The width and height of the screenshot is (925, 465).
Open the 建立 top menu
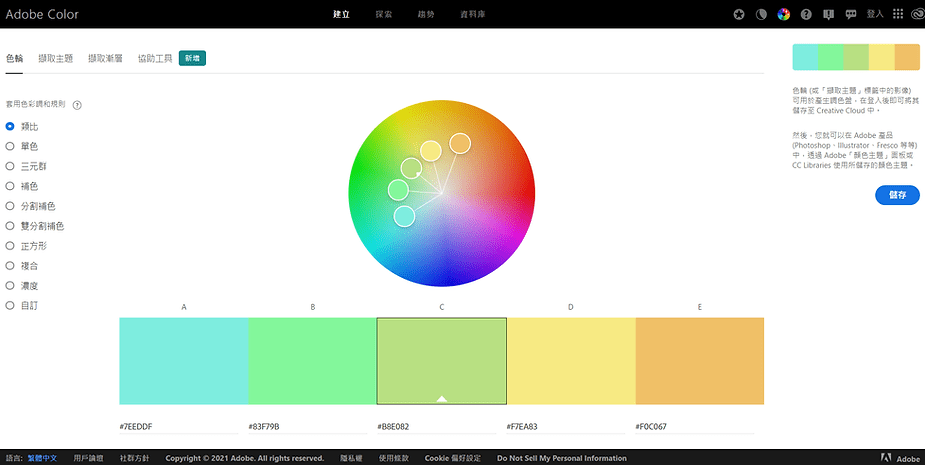(341, 14)
